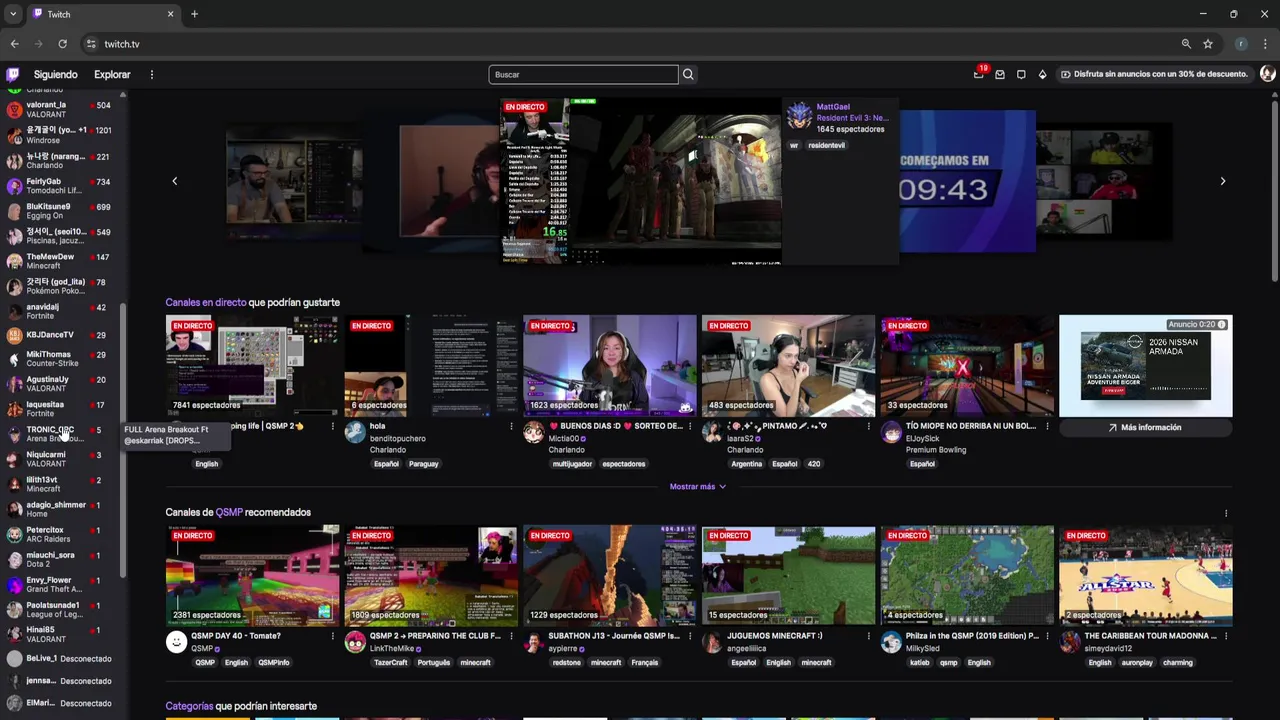Viewport: 1280px width, 720px height.
Task: Open options menu for TÍO MIOPE card
Action: point(1047,427)
